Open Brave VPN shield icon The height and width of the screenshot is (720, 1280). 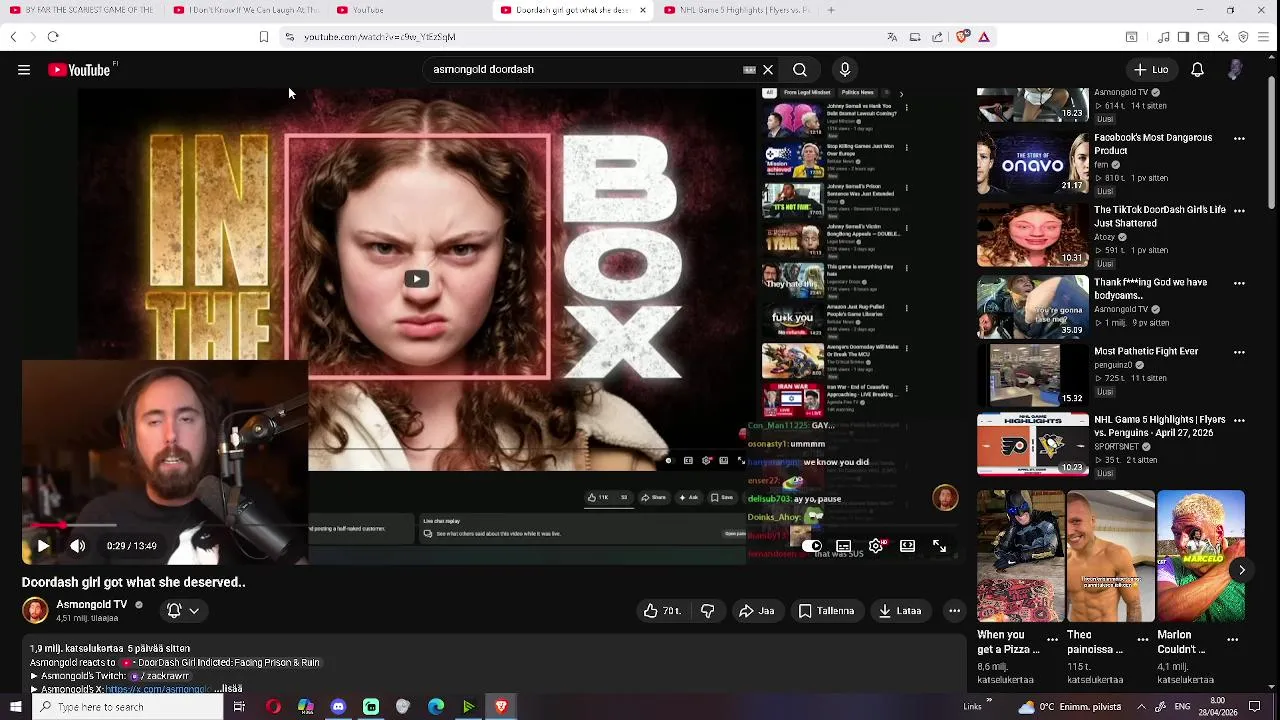point(1243,37)
